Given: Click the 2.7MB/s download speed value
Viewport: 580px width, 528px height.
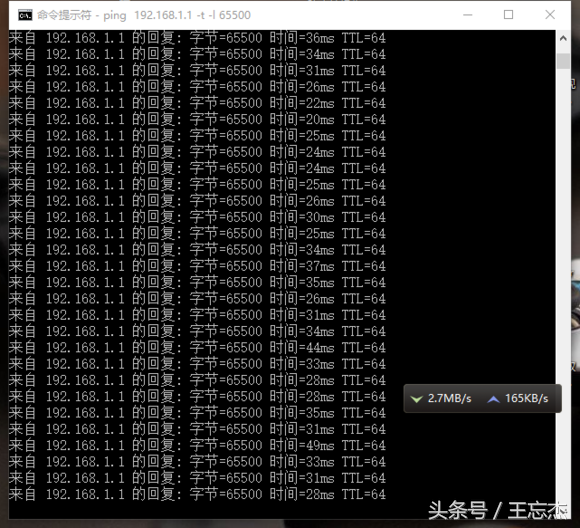Looking at the screenshot, I should [449, 398].
